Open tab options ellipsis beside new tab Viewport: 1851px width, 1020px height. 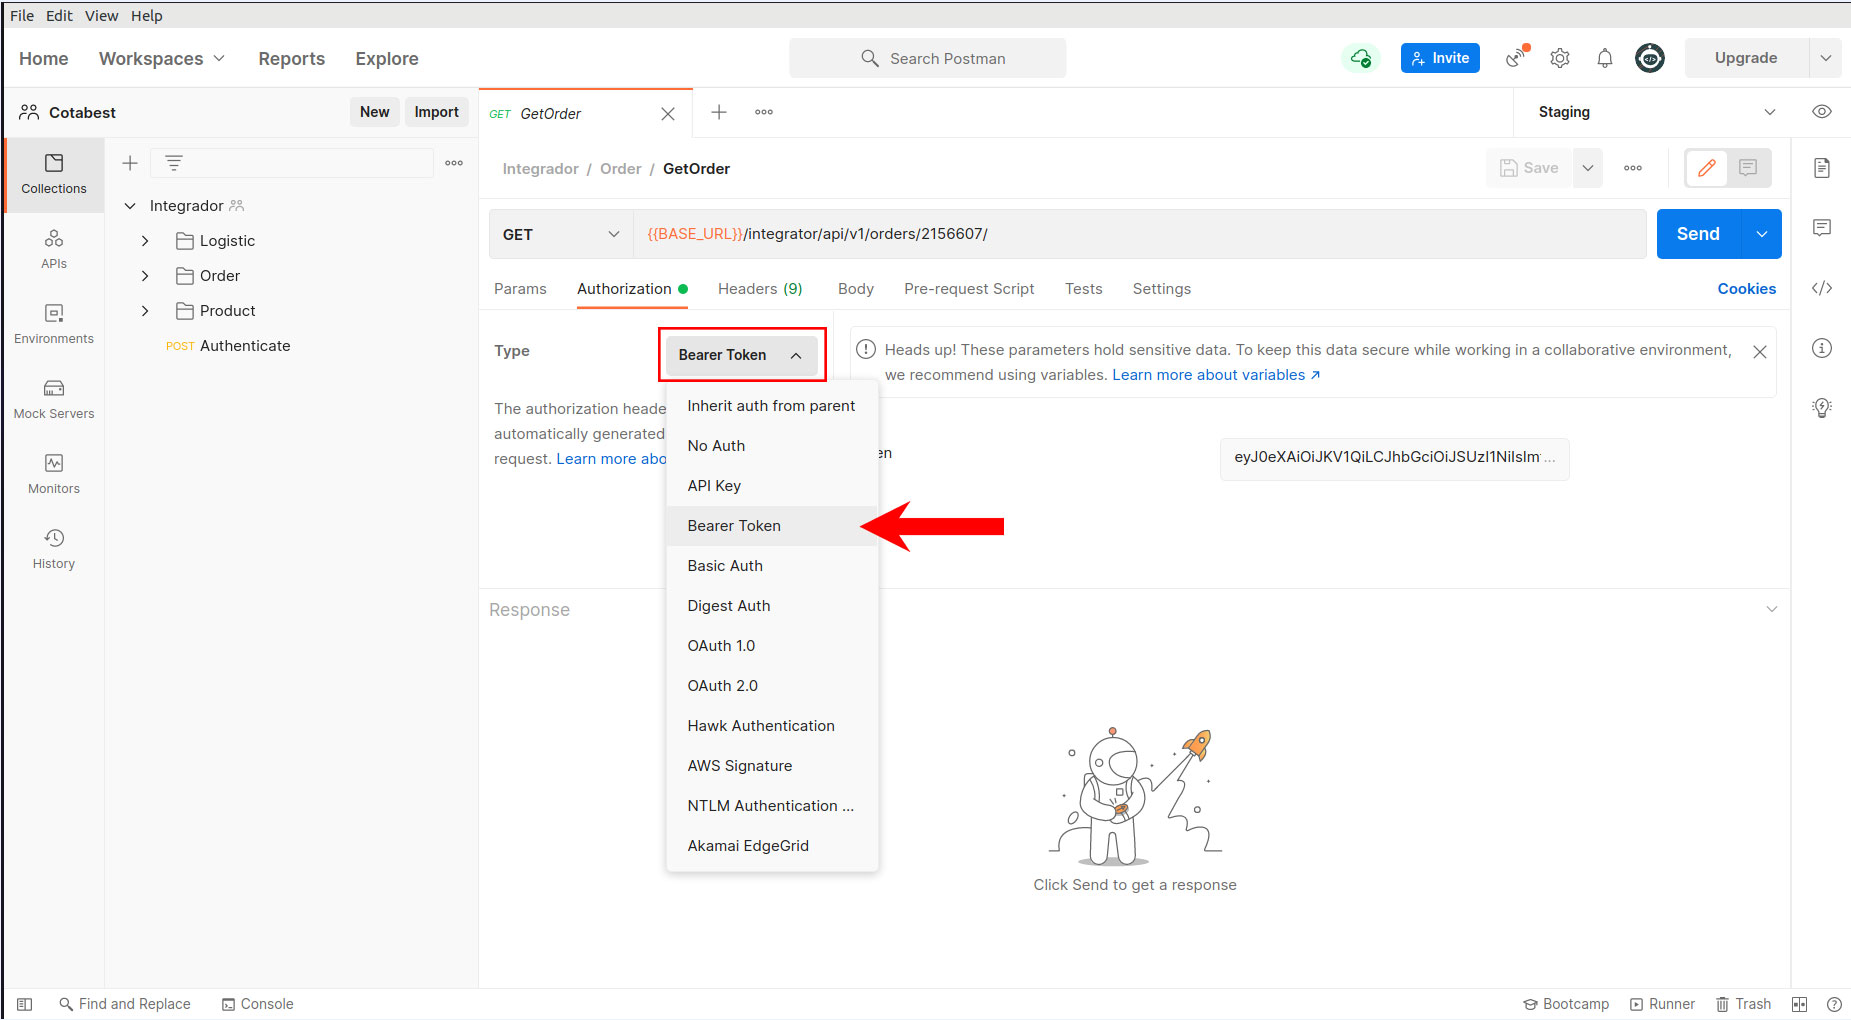pyautogui.click(x=764, y=112)
